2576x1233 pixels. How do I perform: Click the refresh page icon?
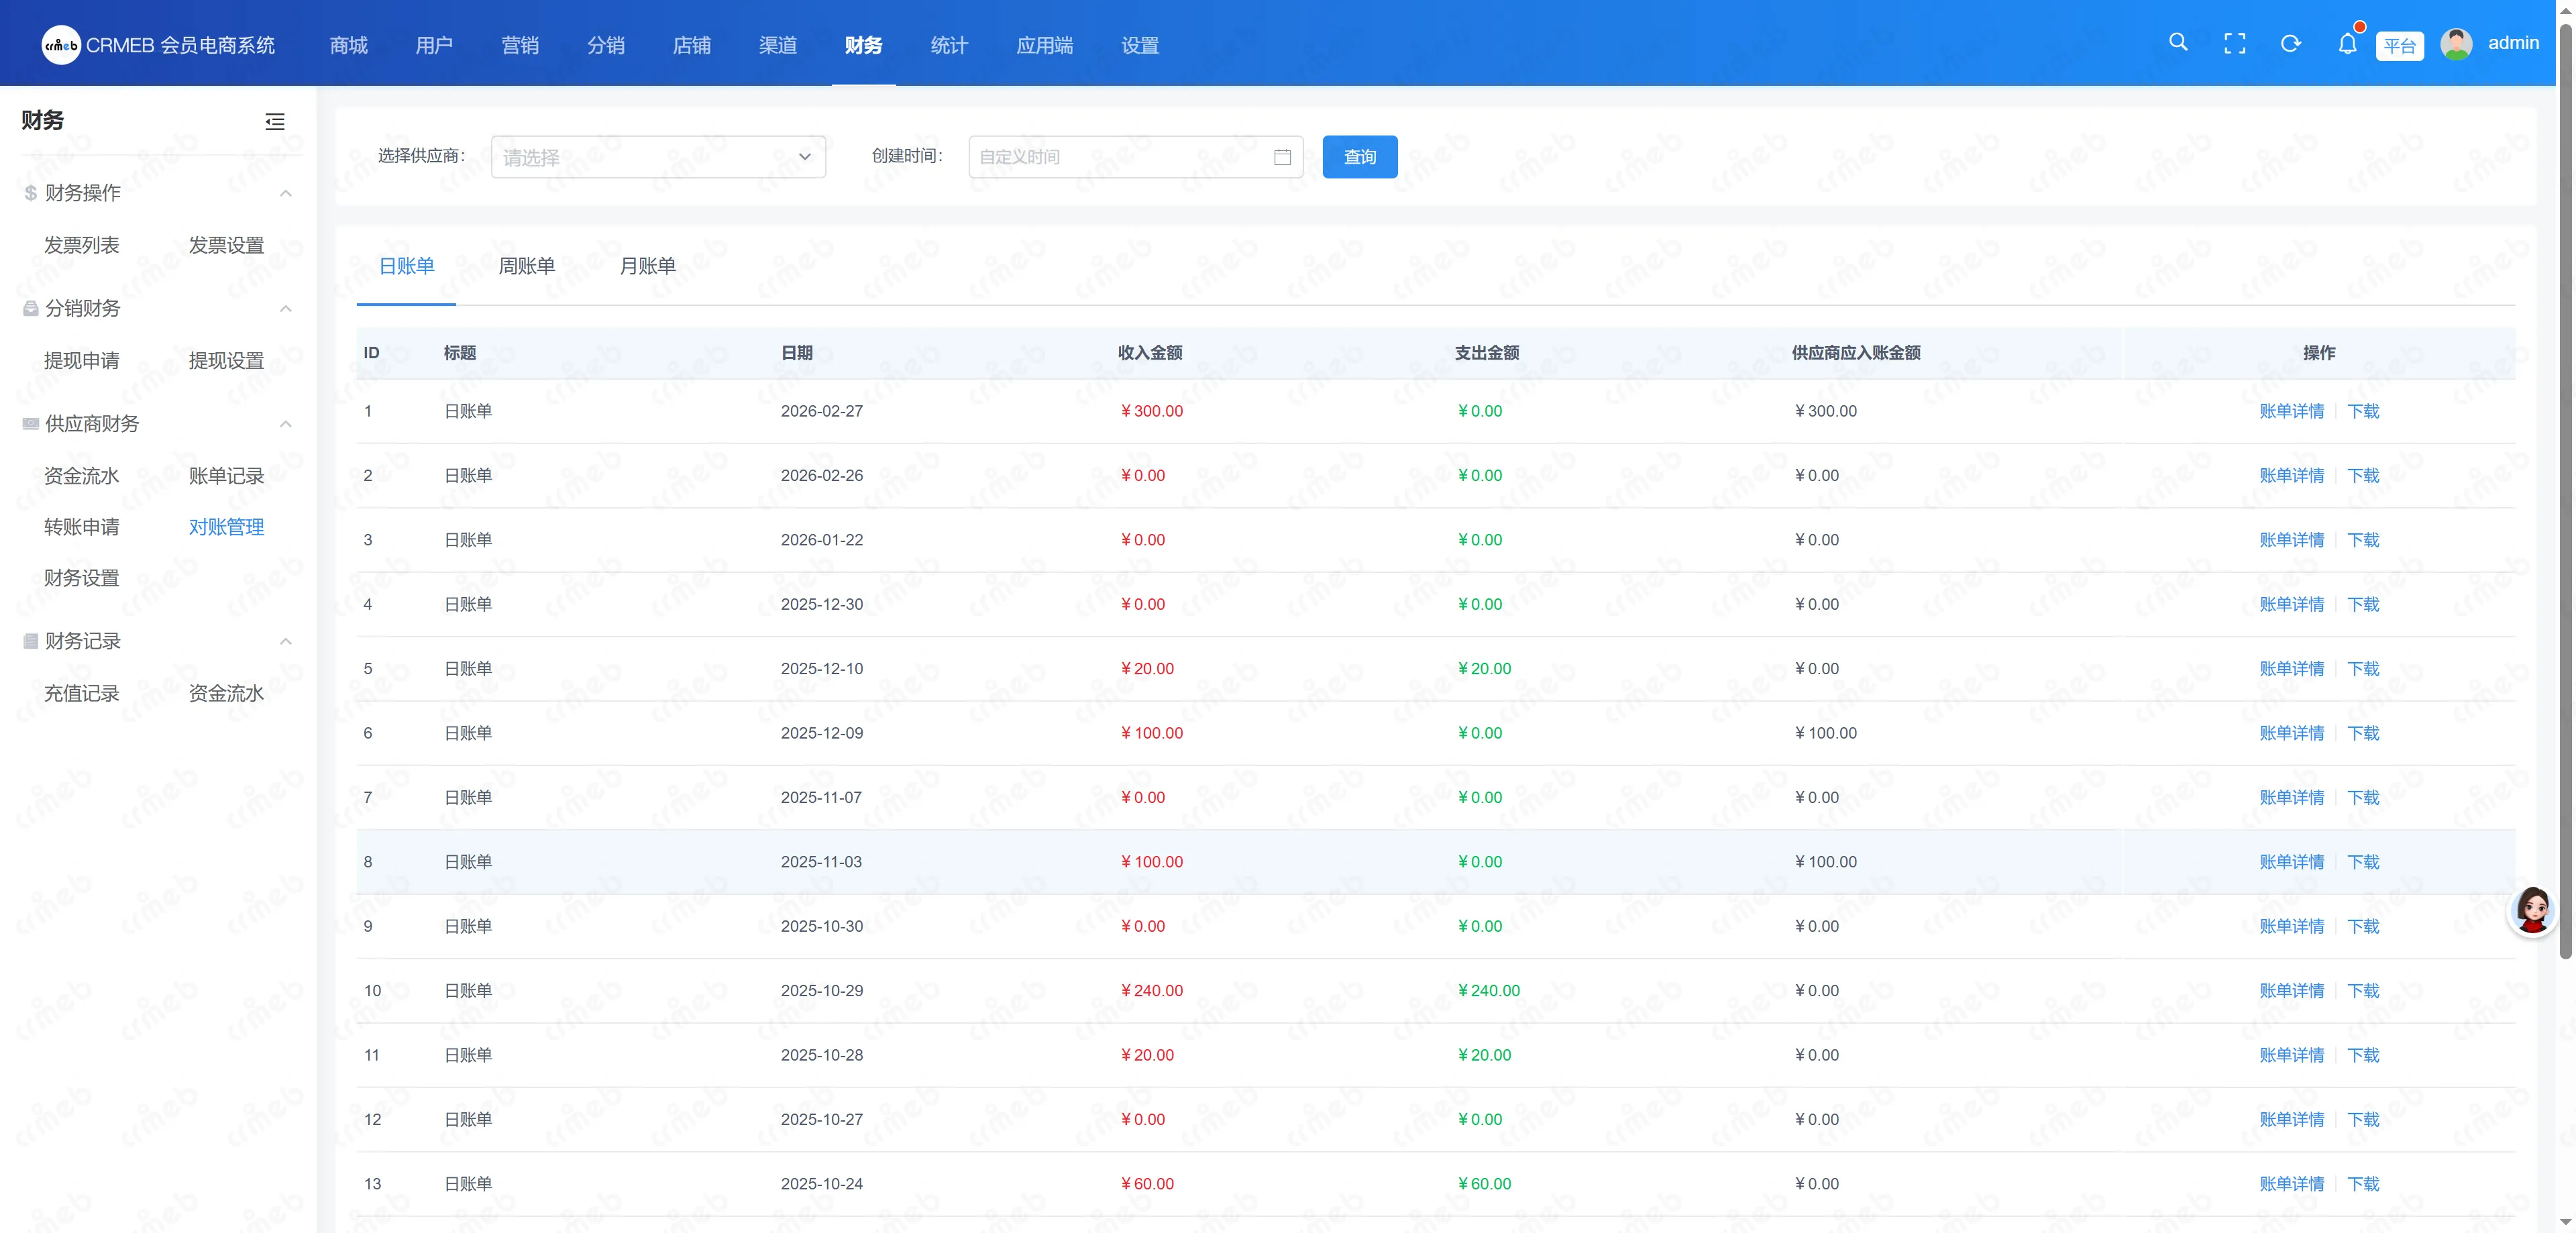[2291, 43]
